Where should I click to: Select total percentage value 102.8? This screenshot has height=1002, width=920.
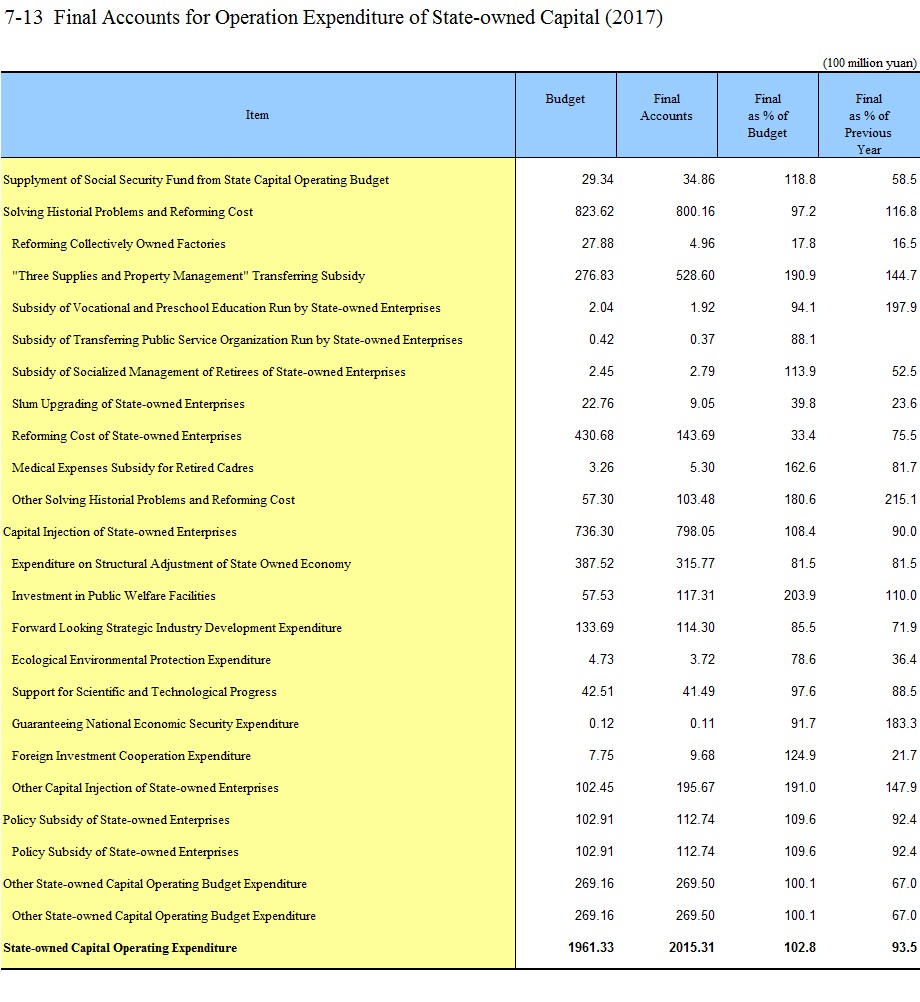click(800, 947)
